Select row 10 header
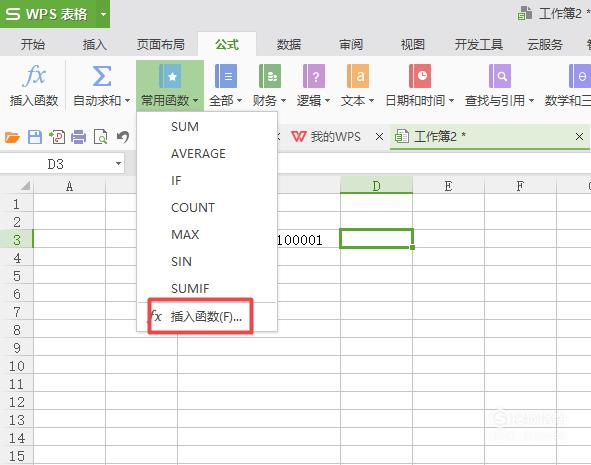The image size is (591, 465). coord(17,366)
